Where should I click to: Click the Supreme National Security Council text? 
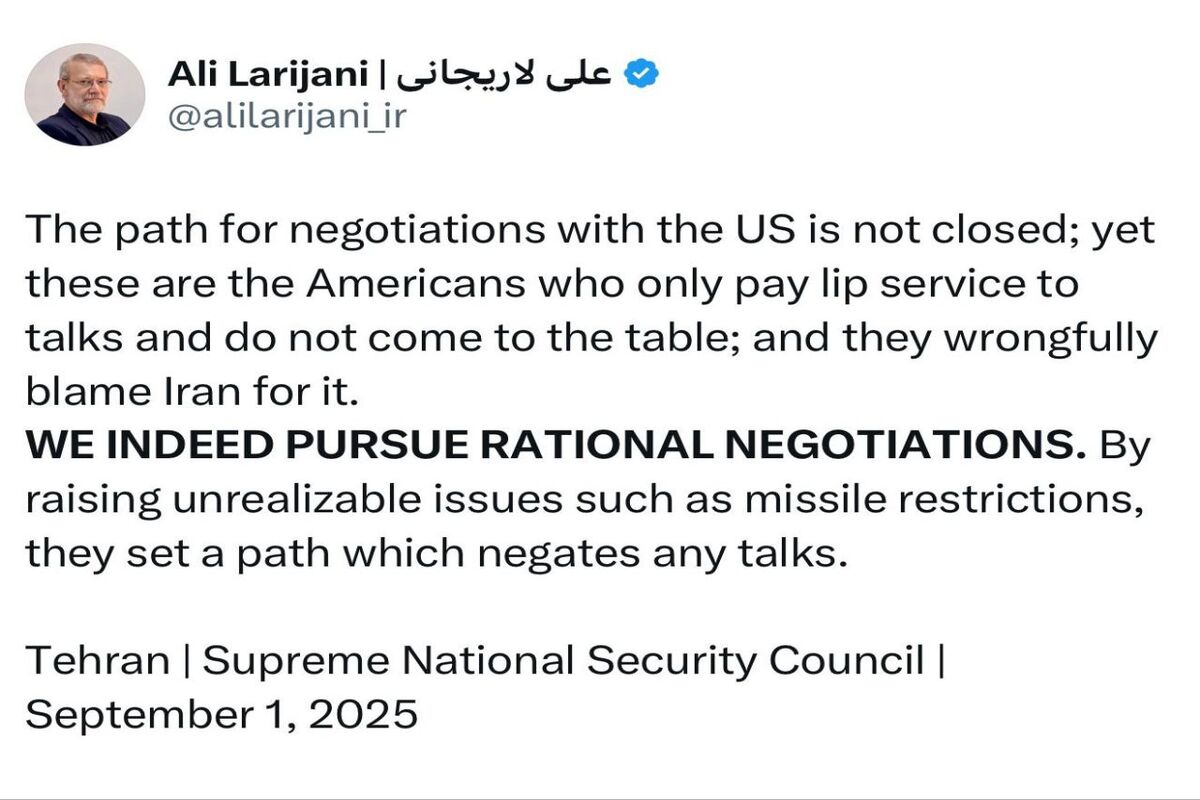(x=564, y=661)
